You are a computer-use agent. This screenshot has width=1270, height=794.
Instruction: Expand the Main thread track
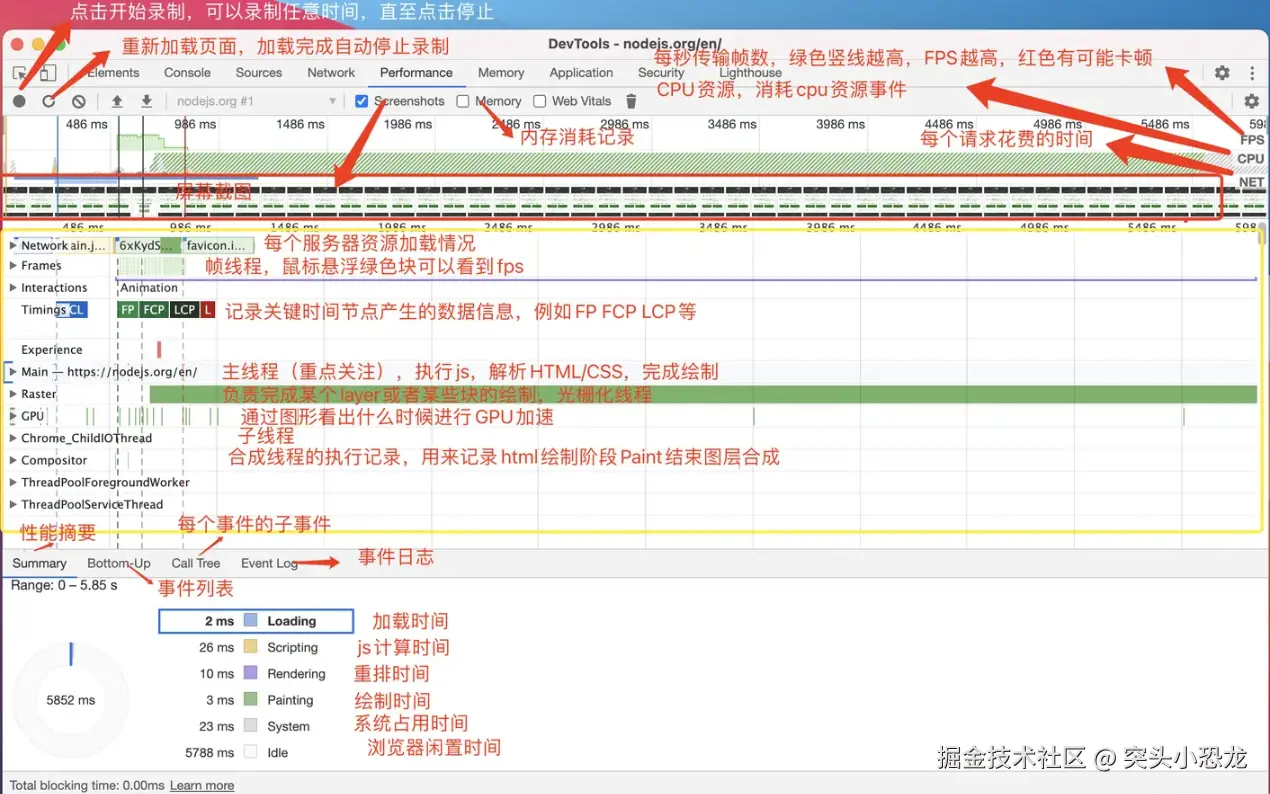tap(13, 372)
